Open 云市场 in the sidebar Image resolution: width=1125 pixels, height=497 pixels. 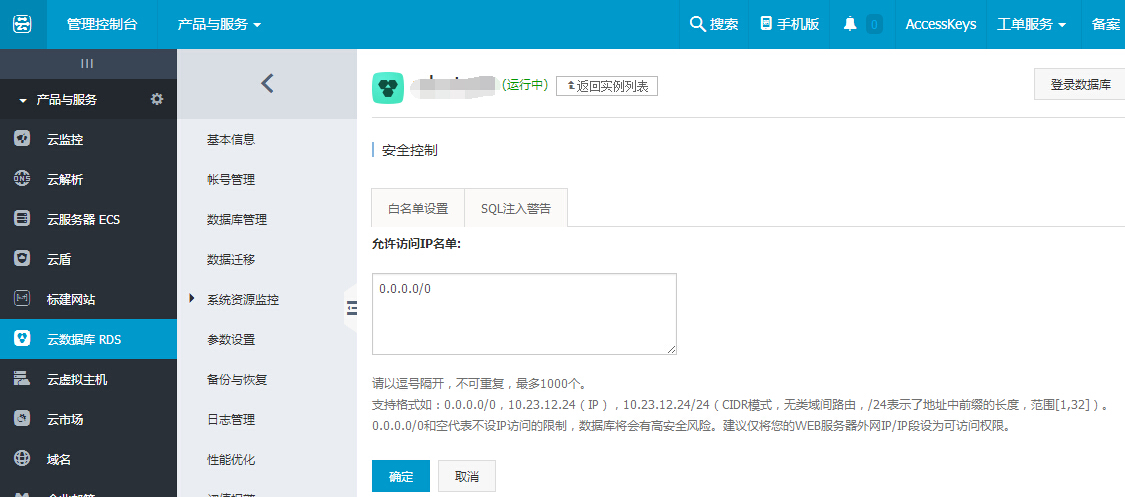pos(64,419)
